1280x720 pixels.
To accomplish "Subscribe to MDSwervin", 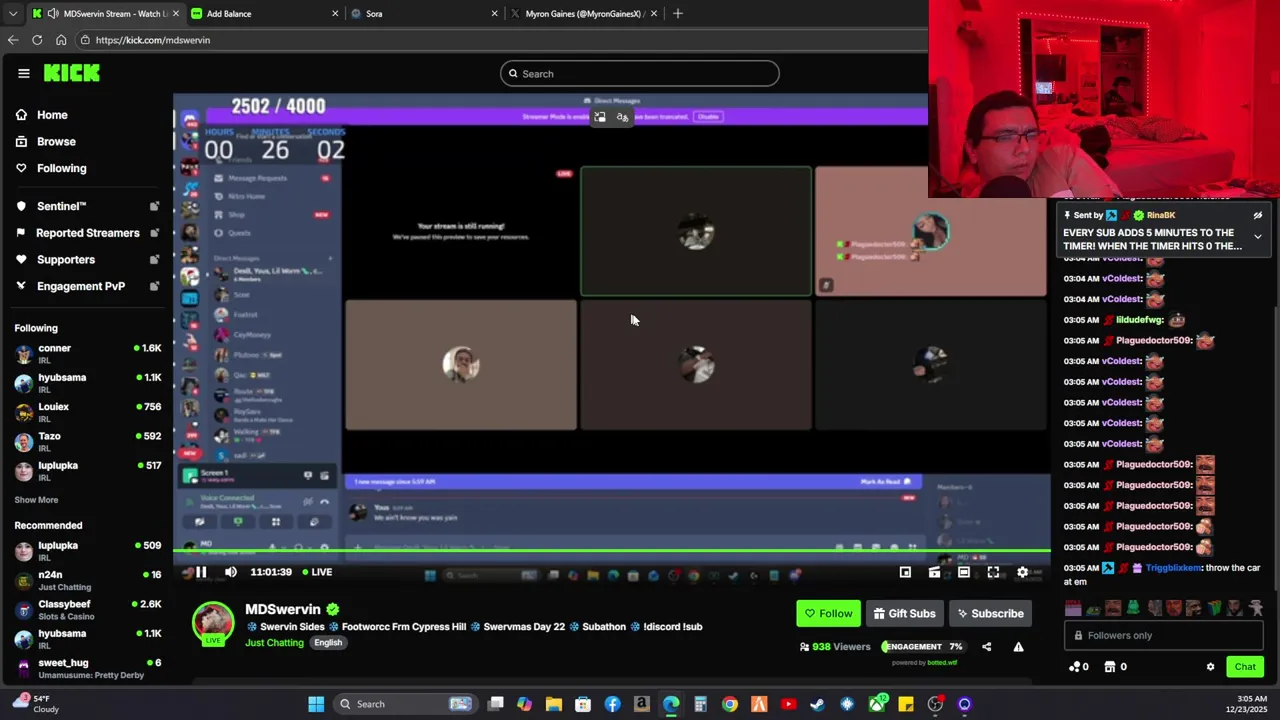I will [990, 613].
